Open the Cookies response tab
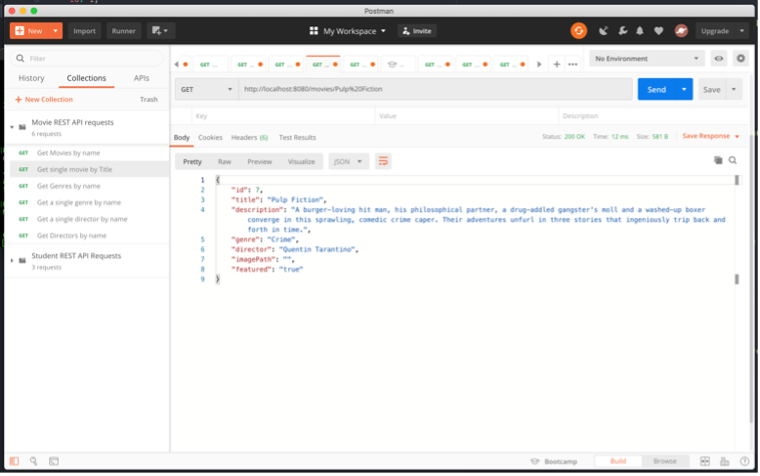 pos(210,138)
